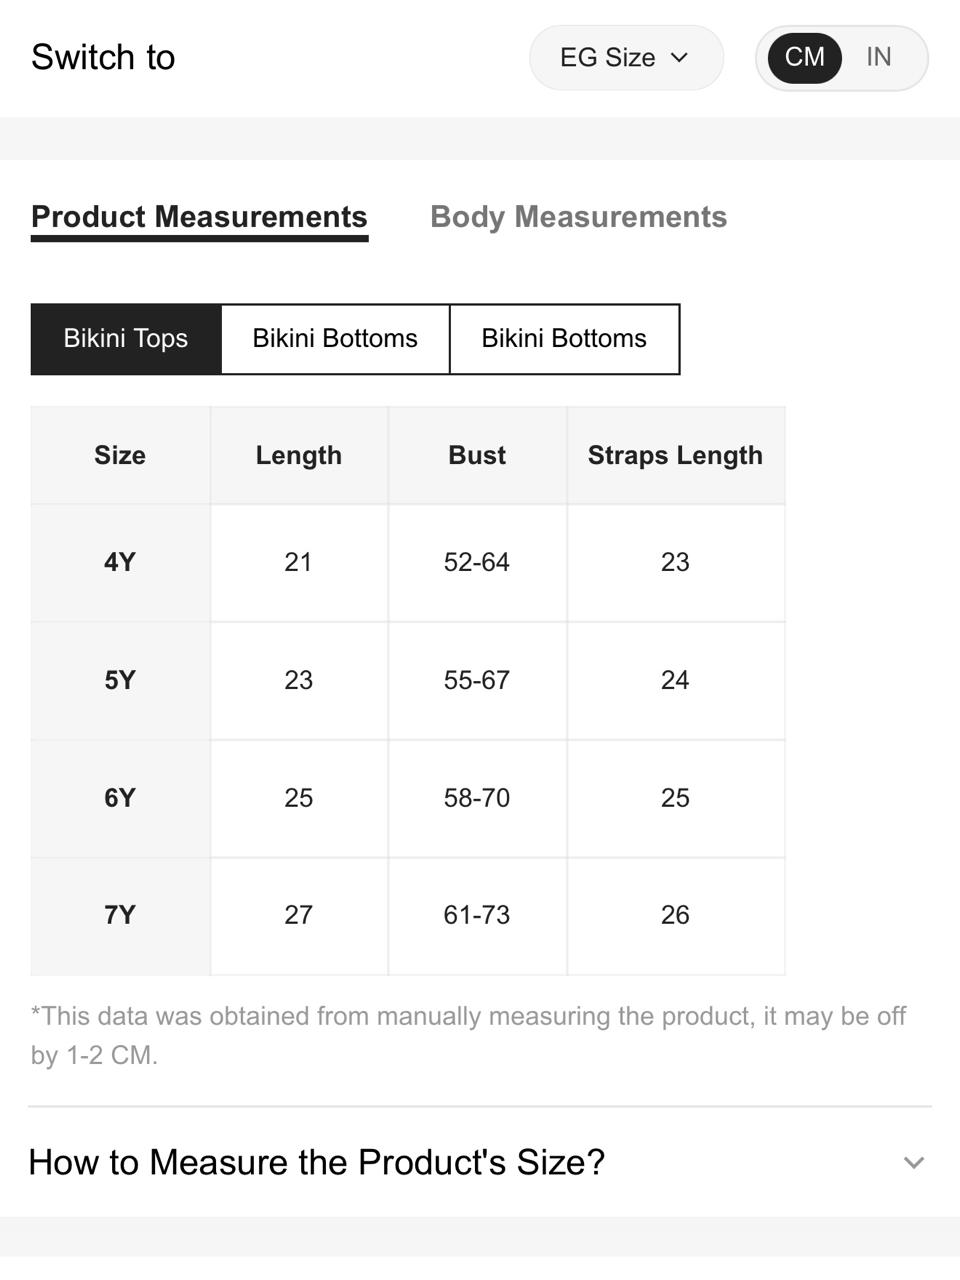Viewport: 960px width, 1280px height.
Task: Click the chevron beside How to Measure
Action: (913, 1163)
